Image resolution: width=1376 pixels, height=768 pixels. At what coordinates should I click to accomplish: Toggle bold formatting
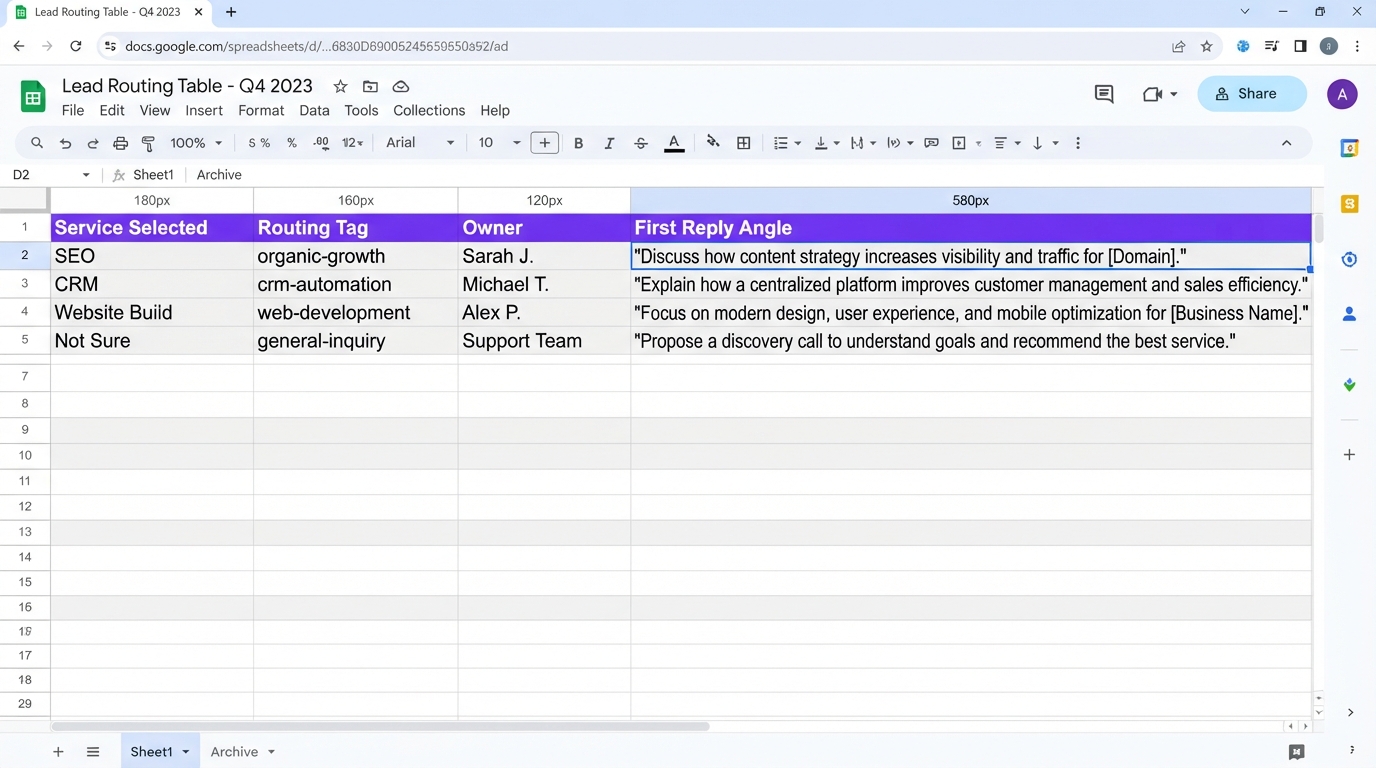click(x=578, y=143)
